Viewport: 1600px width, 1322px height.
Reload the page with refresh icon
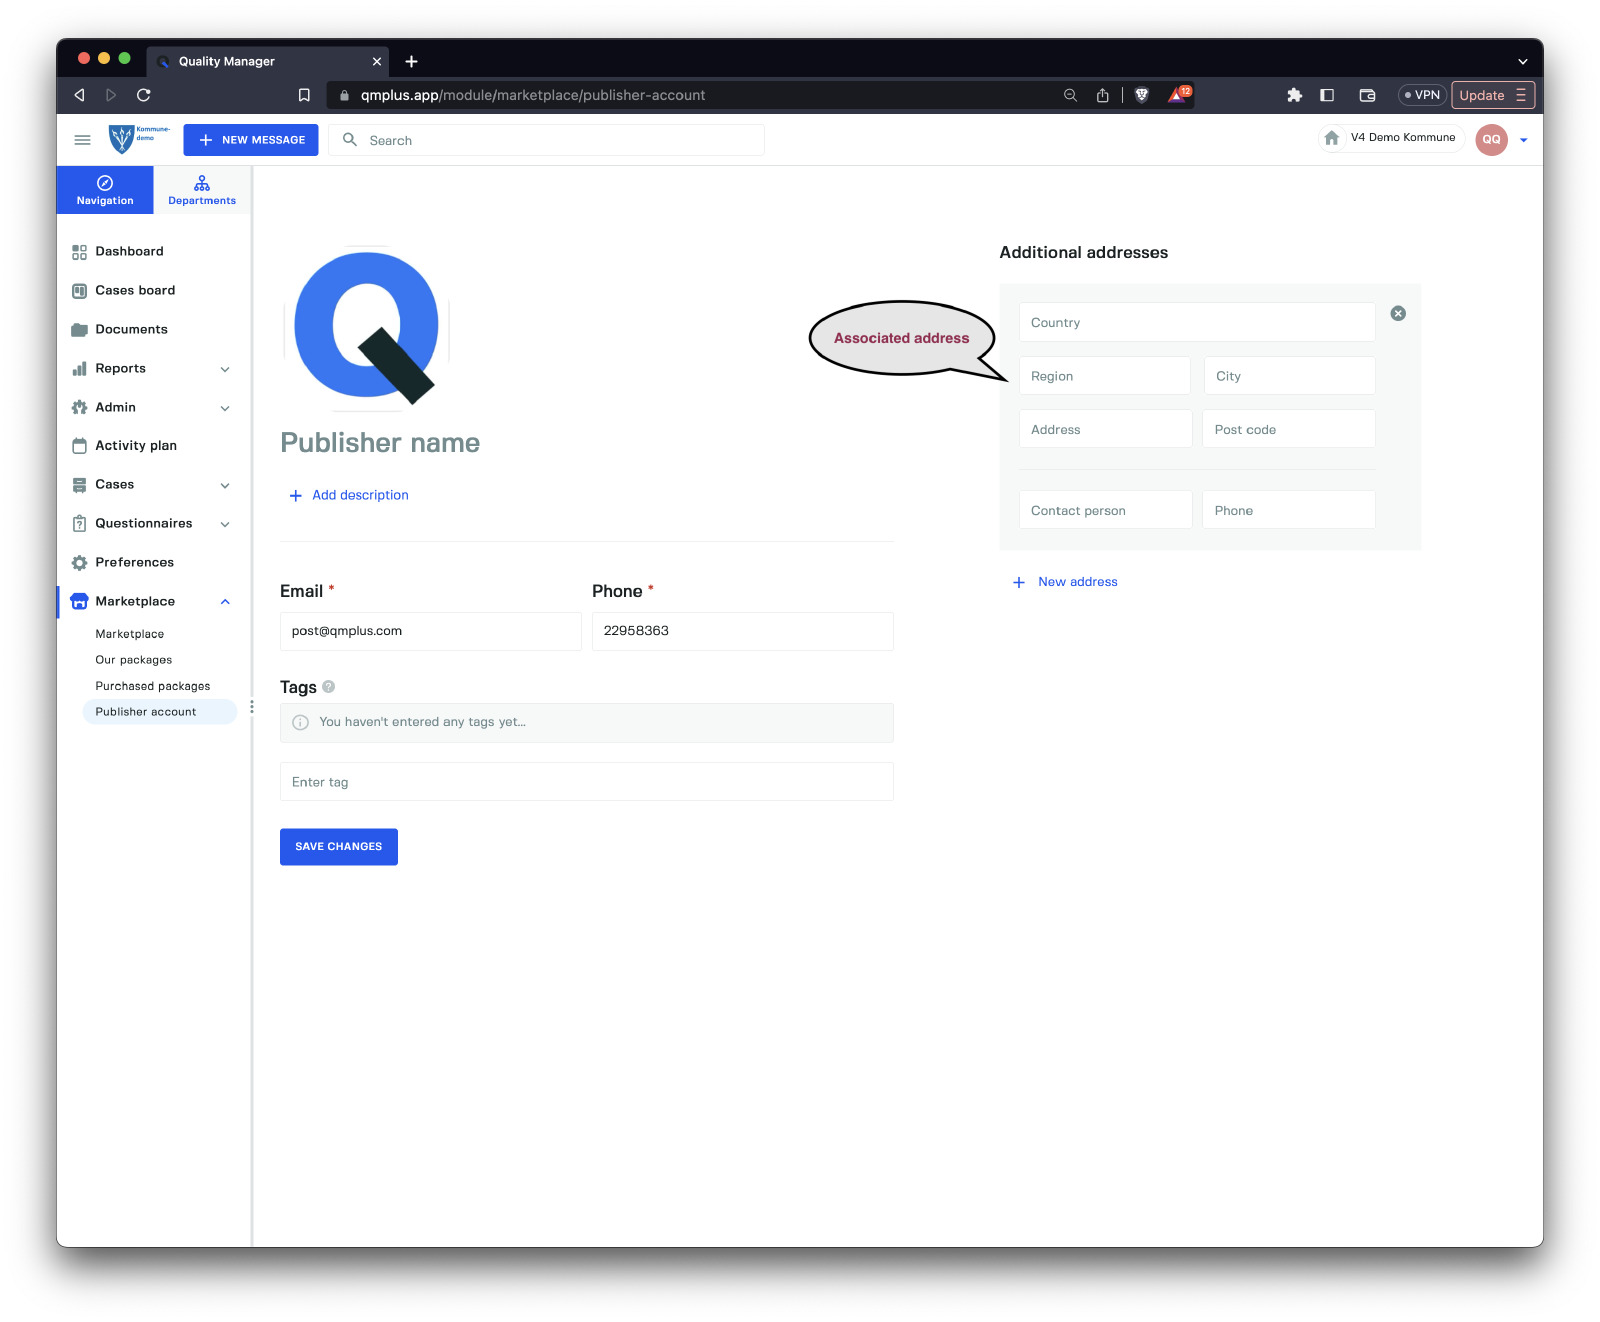(144, 95)
